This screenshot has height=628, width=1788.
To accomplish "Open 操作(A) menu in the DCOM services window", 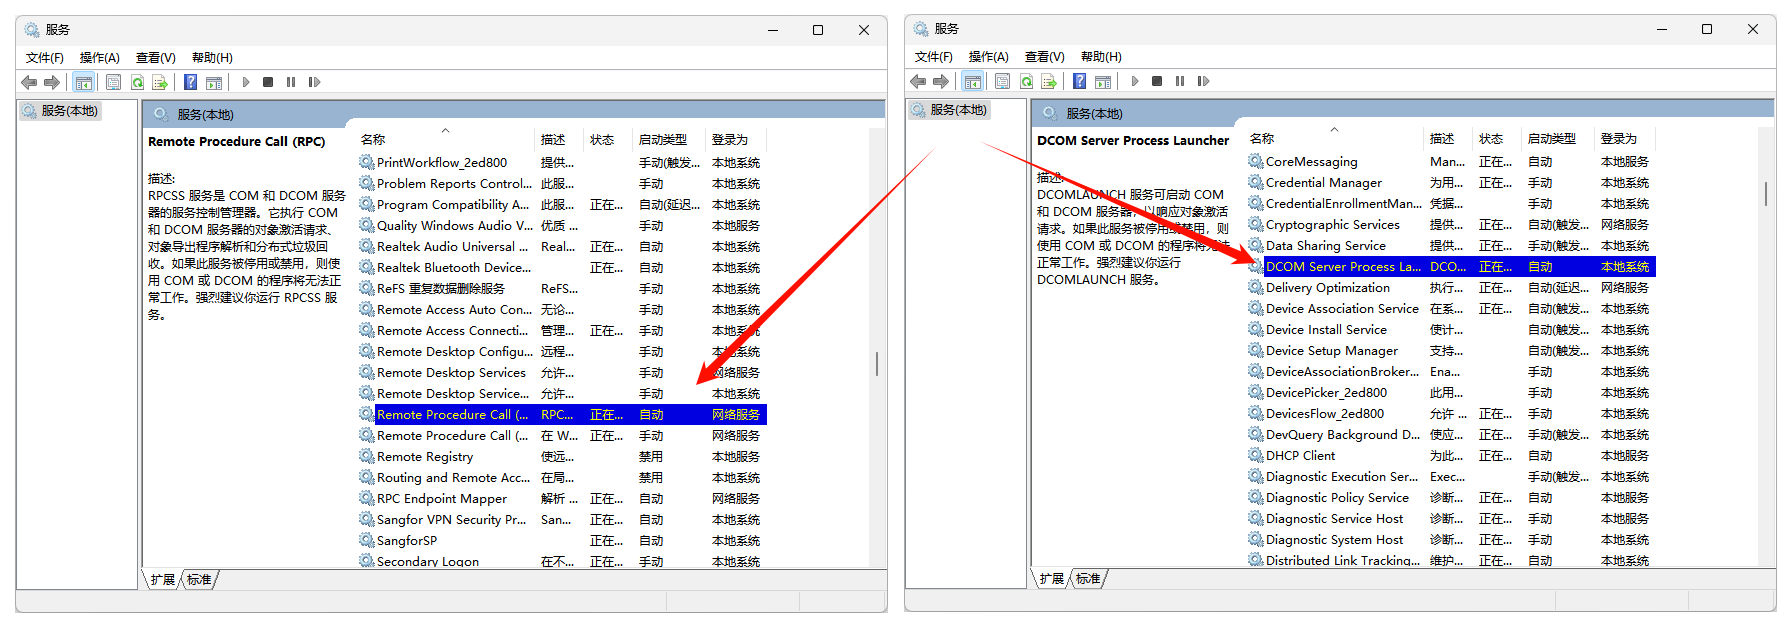I will pyautogui.click(x=989, y=57).
